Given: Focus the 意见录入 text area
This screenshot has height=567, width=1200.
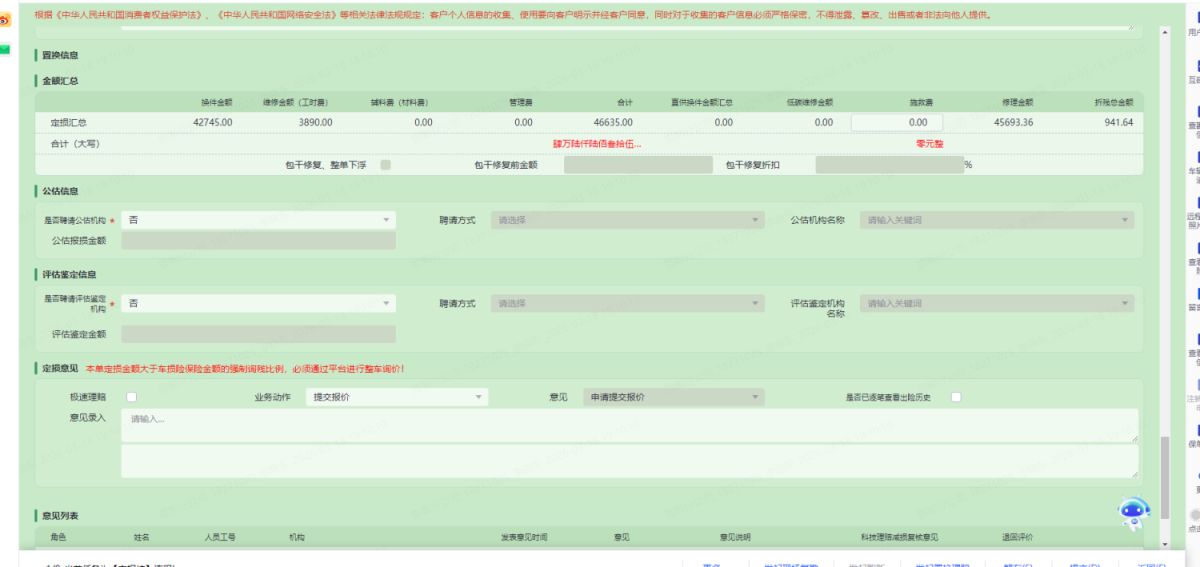Looking at the screenshot, I should pos(629,425).
